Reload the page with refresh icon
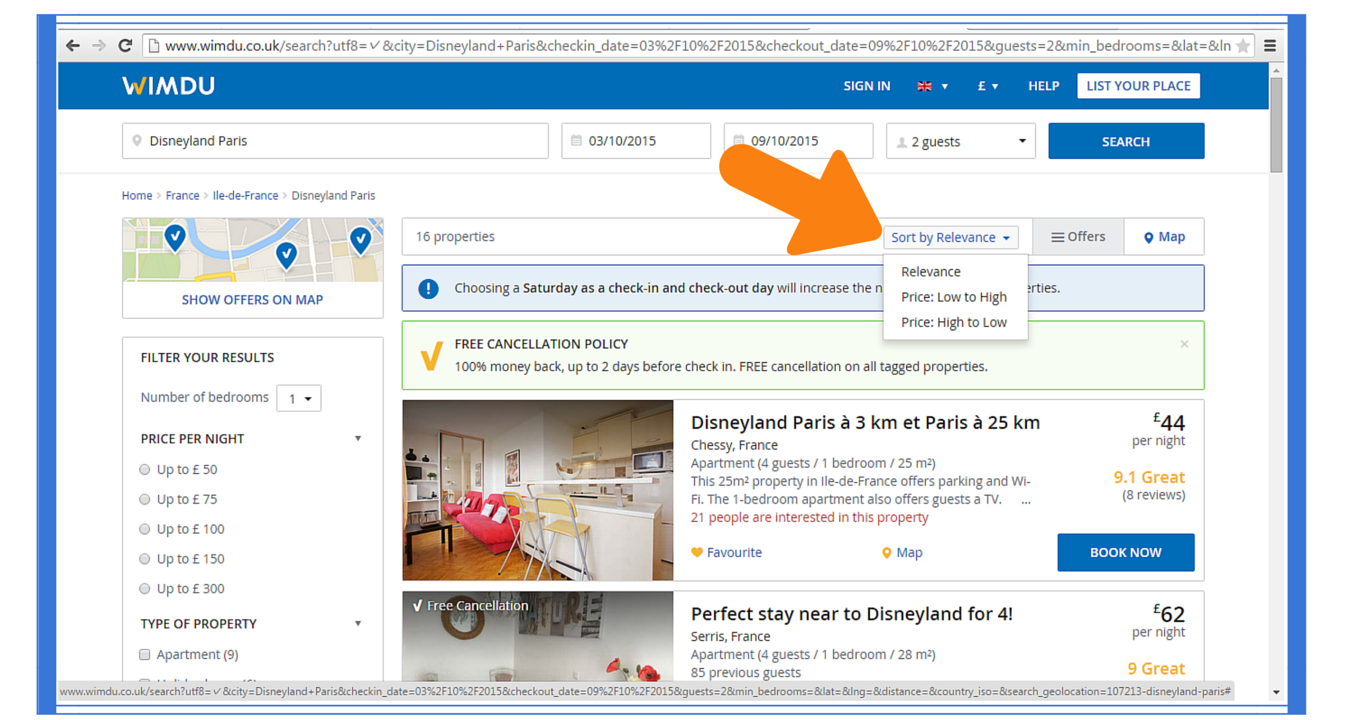The height and width of the screenshot is (720, 1350). coord(125,46)
